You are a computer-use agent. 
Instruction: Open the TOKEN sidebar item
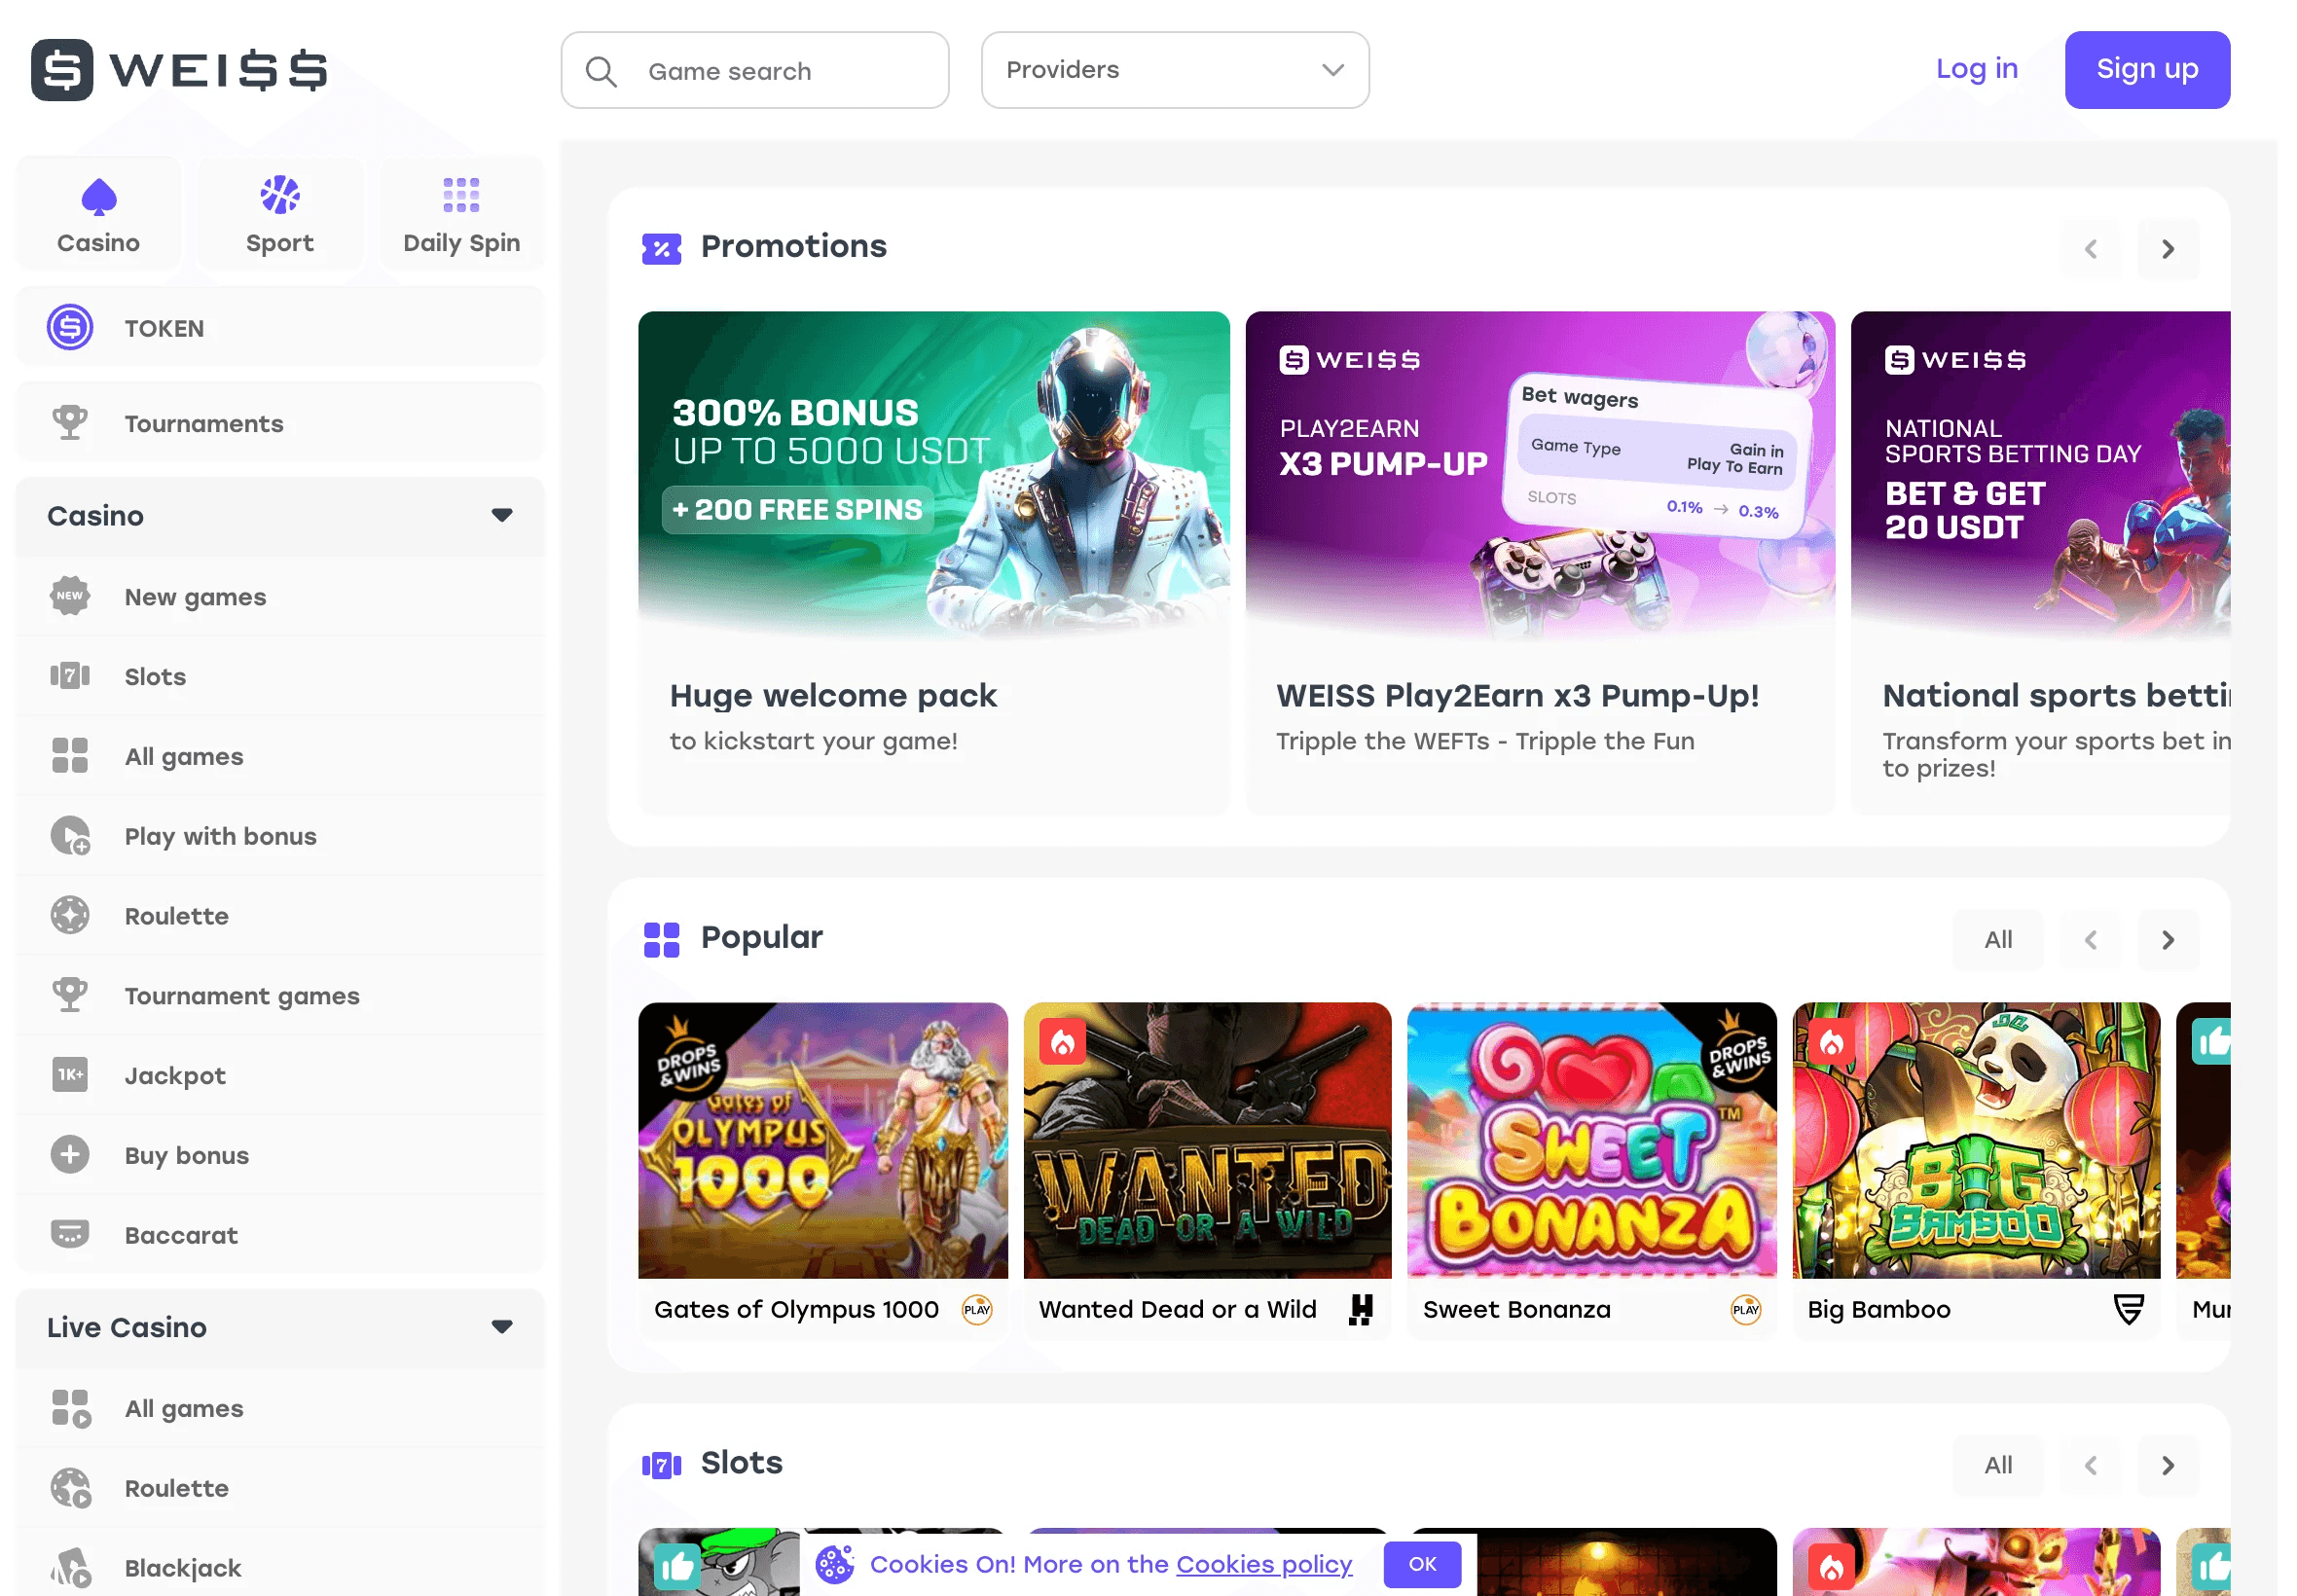[x=165, y=327]
